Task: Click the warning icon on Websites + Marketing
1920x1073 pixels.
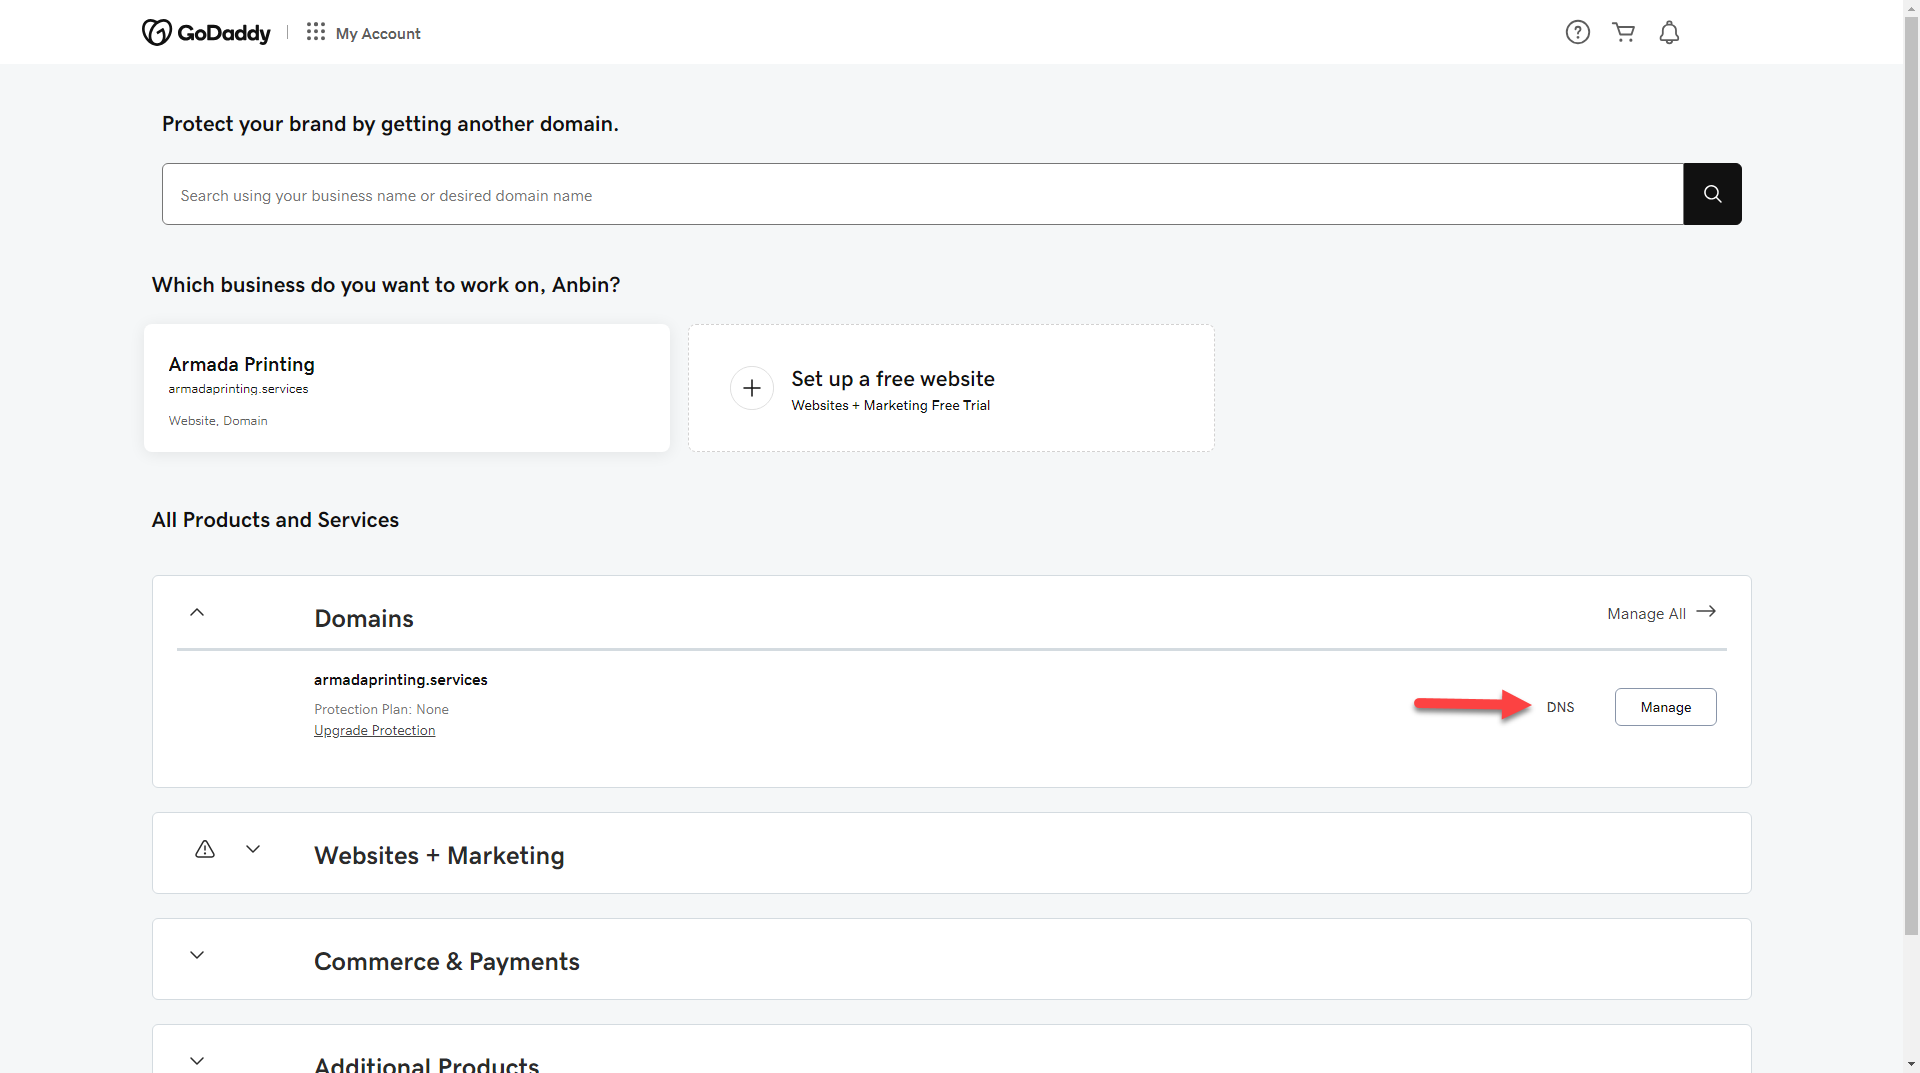Action: [205, 849]
